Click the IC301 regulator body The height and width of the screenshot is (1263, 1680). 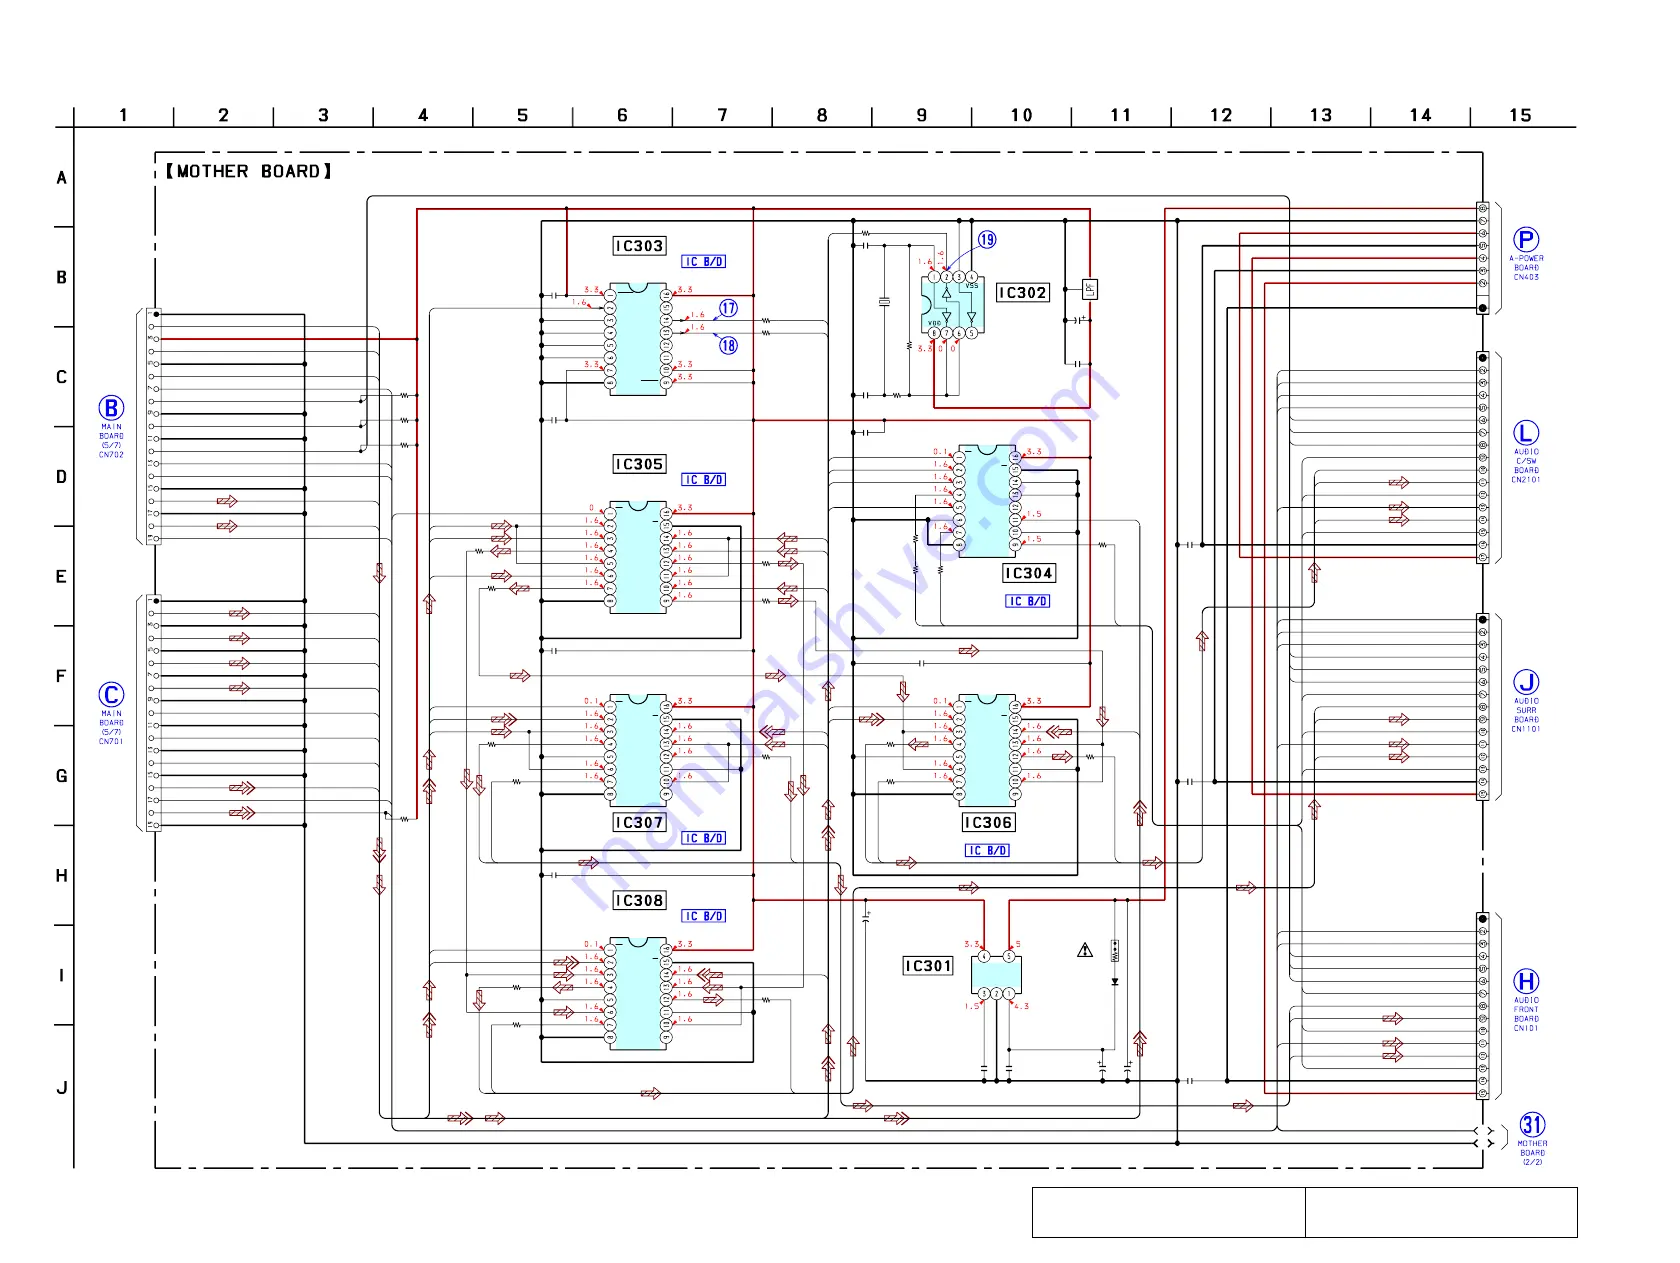point(996,975)
